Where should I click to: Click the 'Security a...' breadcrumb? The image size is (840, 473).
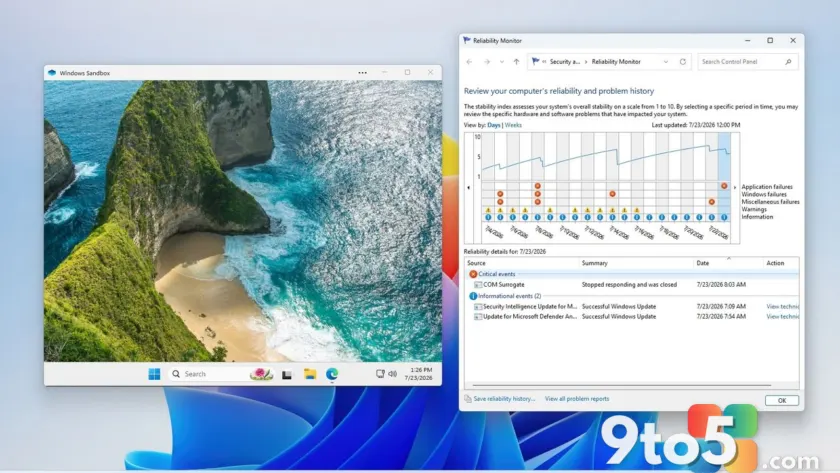click(x=565, y=62)
